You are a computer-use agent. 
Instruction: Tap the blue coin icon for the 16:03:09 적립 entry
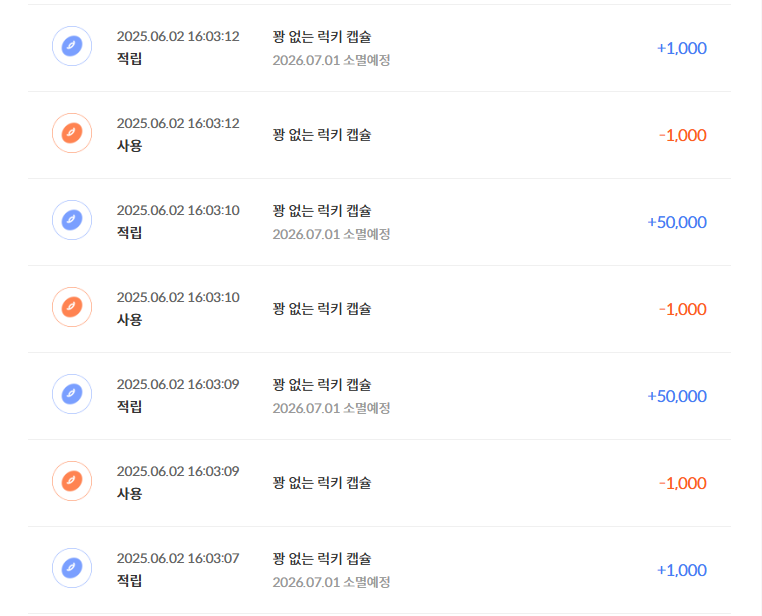coord(72,394)
